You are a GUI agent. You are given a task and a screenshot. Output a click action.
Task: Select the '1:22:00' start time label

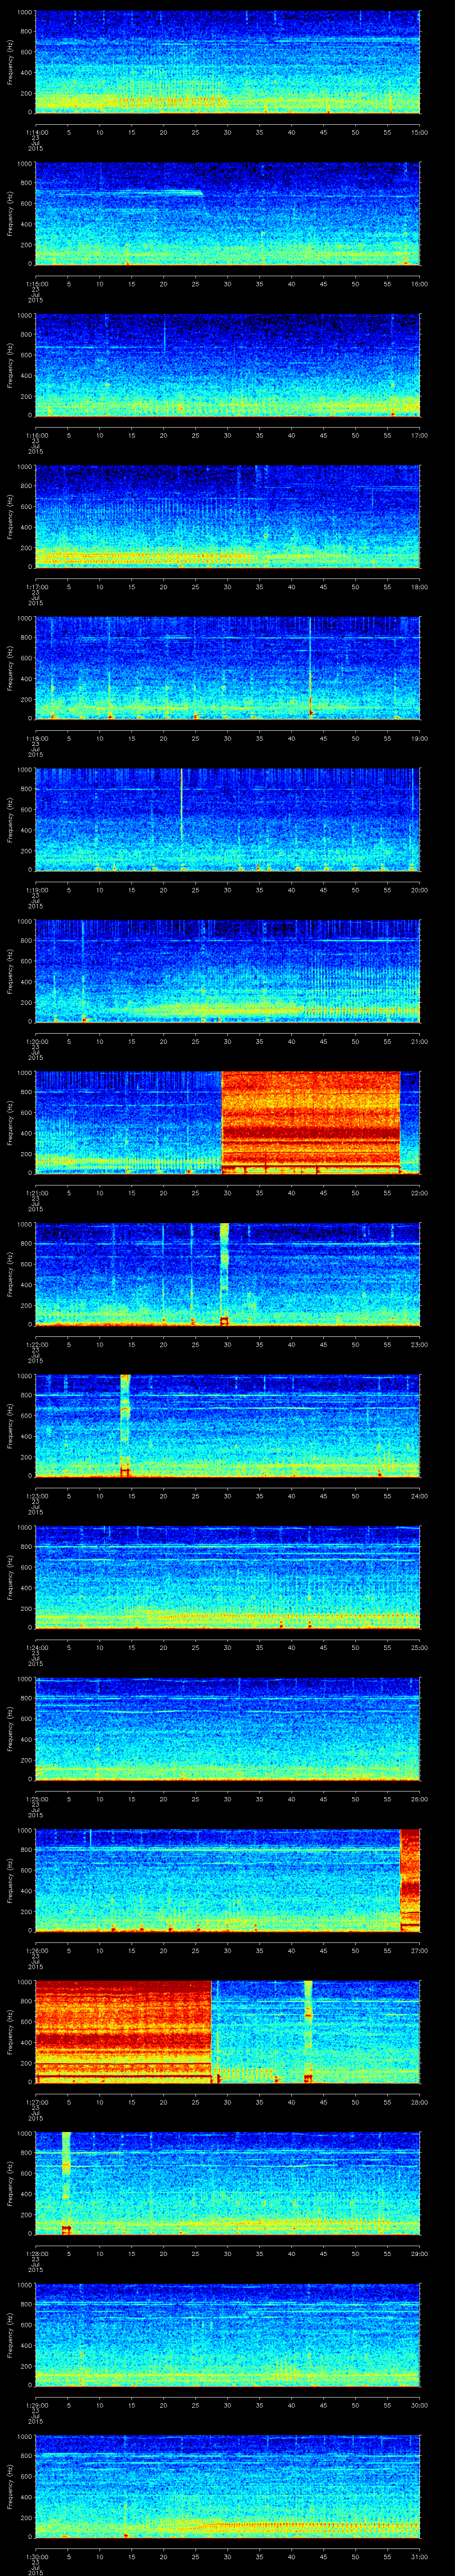(x=36, y=1345)
